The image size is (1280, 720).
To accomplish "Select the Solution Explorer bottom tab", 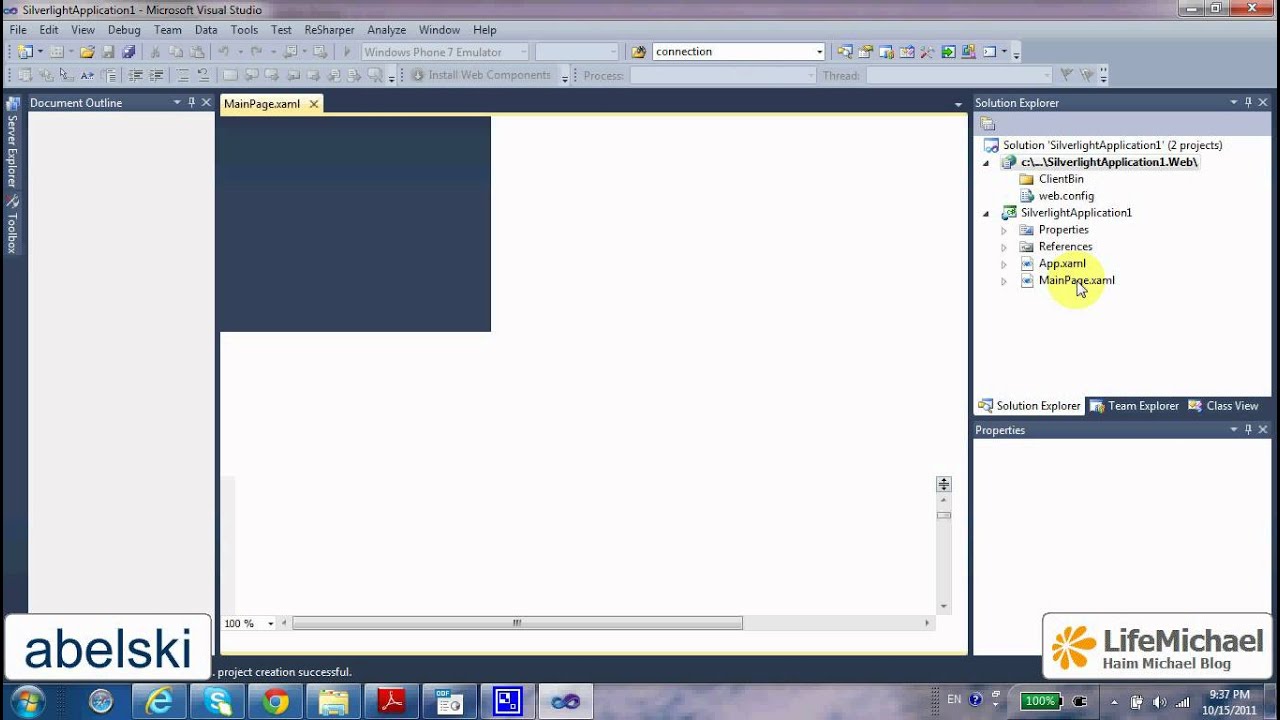I will (1029, 406).
